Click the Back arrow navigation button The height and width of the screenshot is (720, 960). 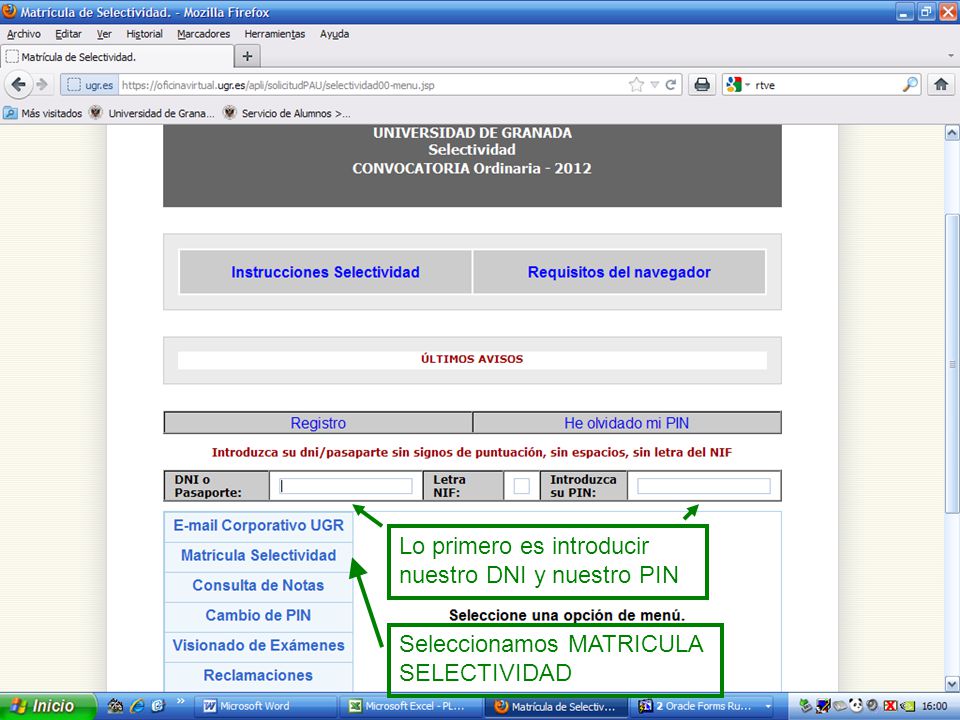[18, 84]
